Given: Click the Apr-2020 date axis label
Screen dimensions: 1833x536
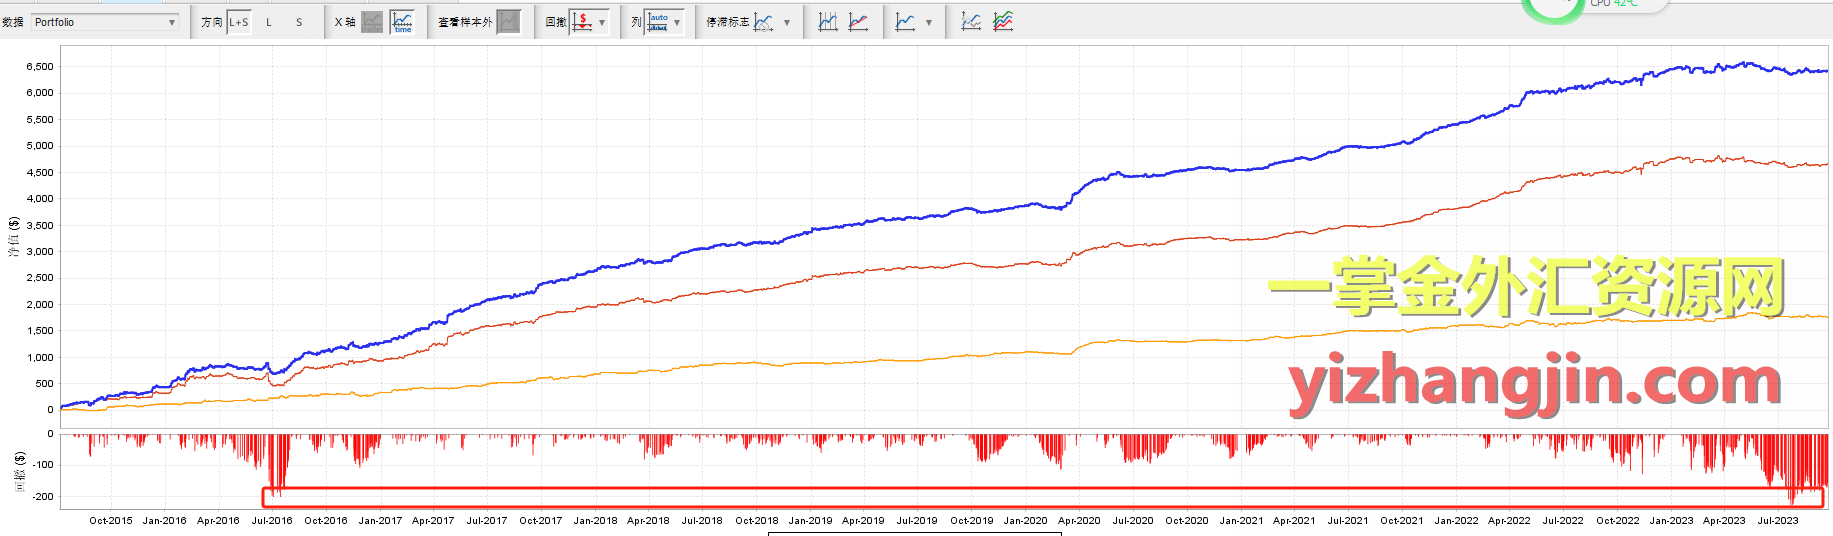Looking at the screenshot, I should click(1079, 521).
